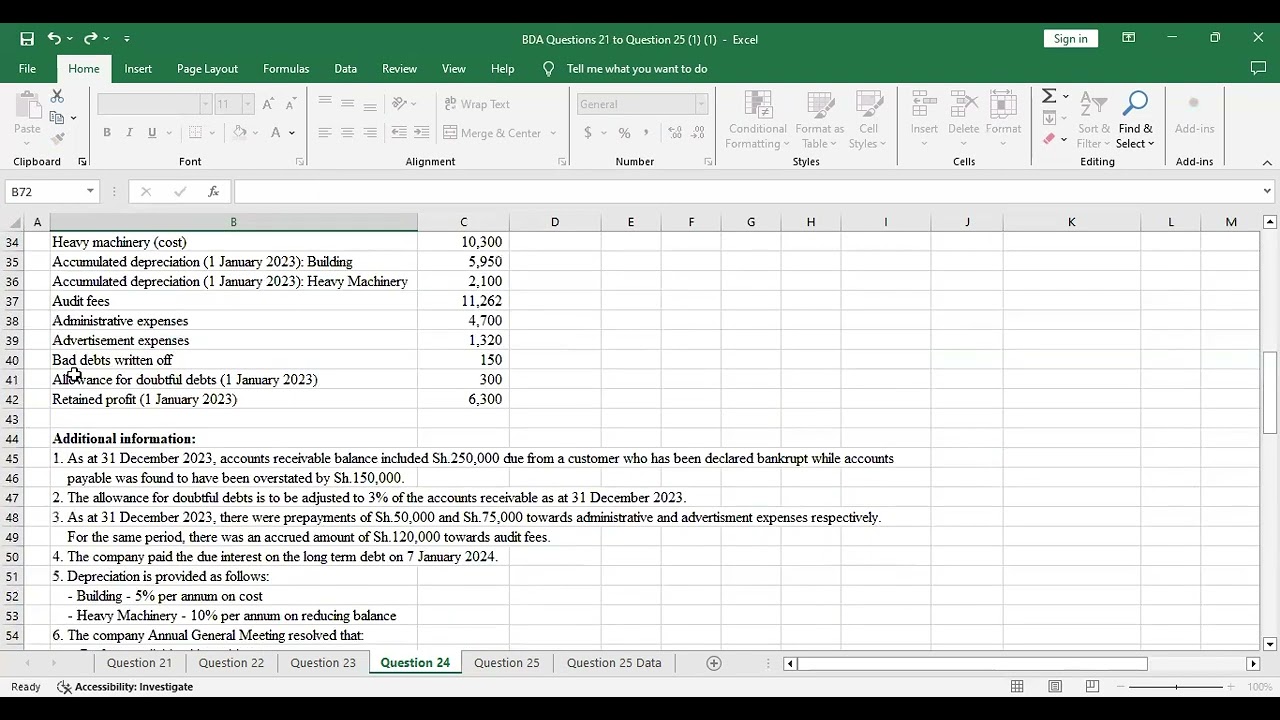Image resolution: width=1280 pixels, height=720 pixels.
Task: Open Comments pane icon
Action: click(x=1258, y=69)
